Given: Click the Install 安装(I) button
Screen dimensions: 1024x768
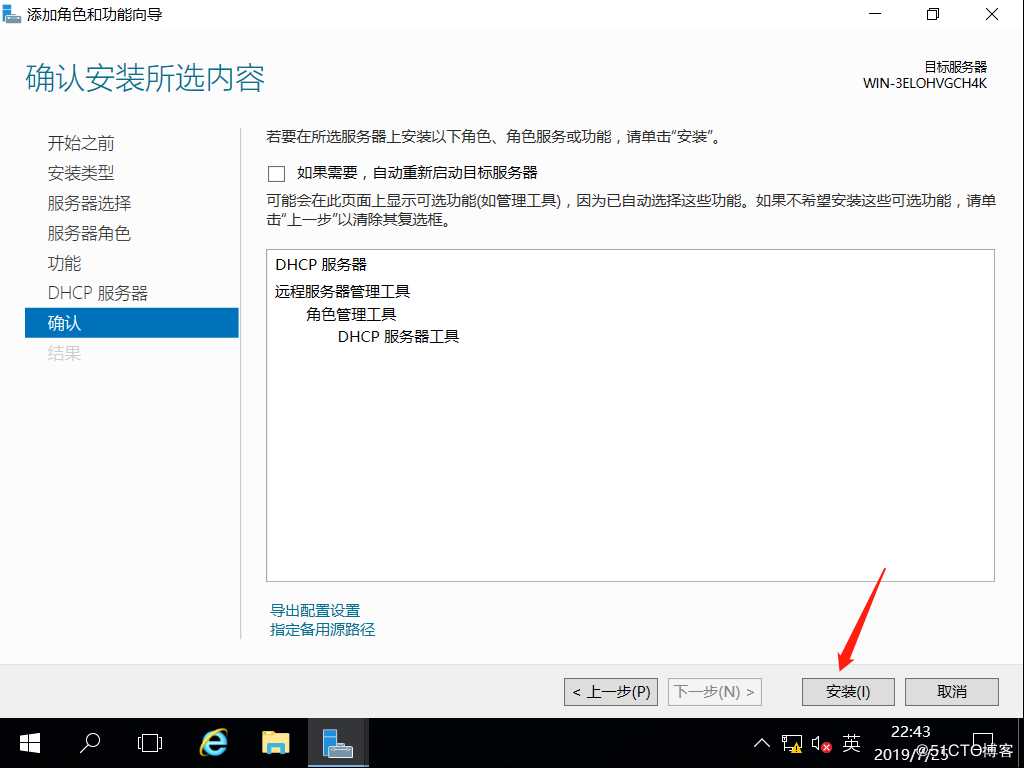Looking at the screenshot, I should (x=848, y=692).
